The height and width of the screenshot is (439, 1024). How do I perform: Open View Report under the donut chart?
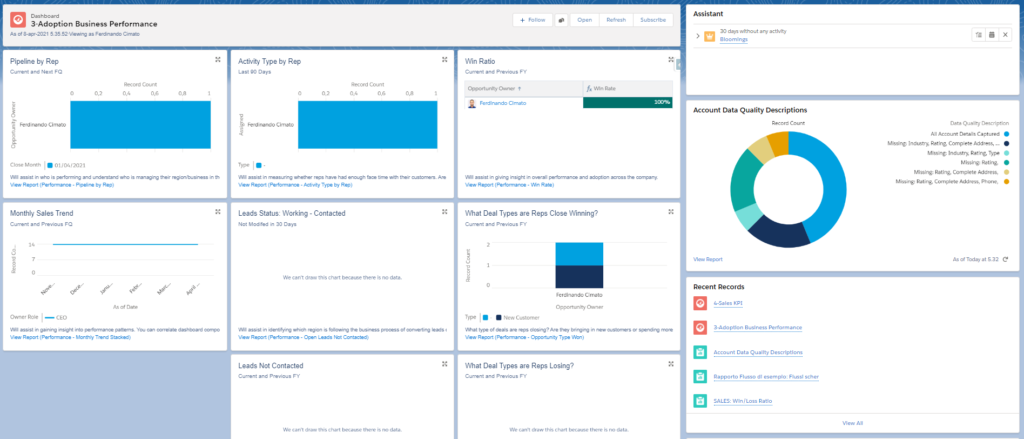[708, 259]
